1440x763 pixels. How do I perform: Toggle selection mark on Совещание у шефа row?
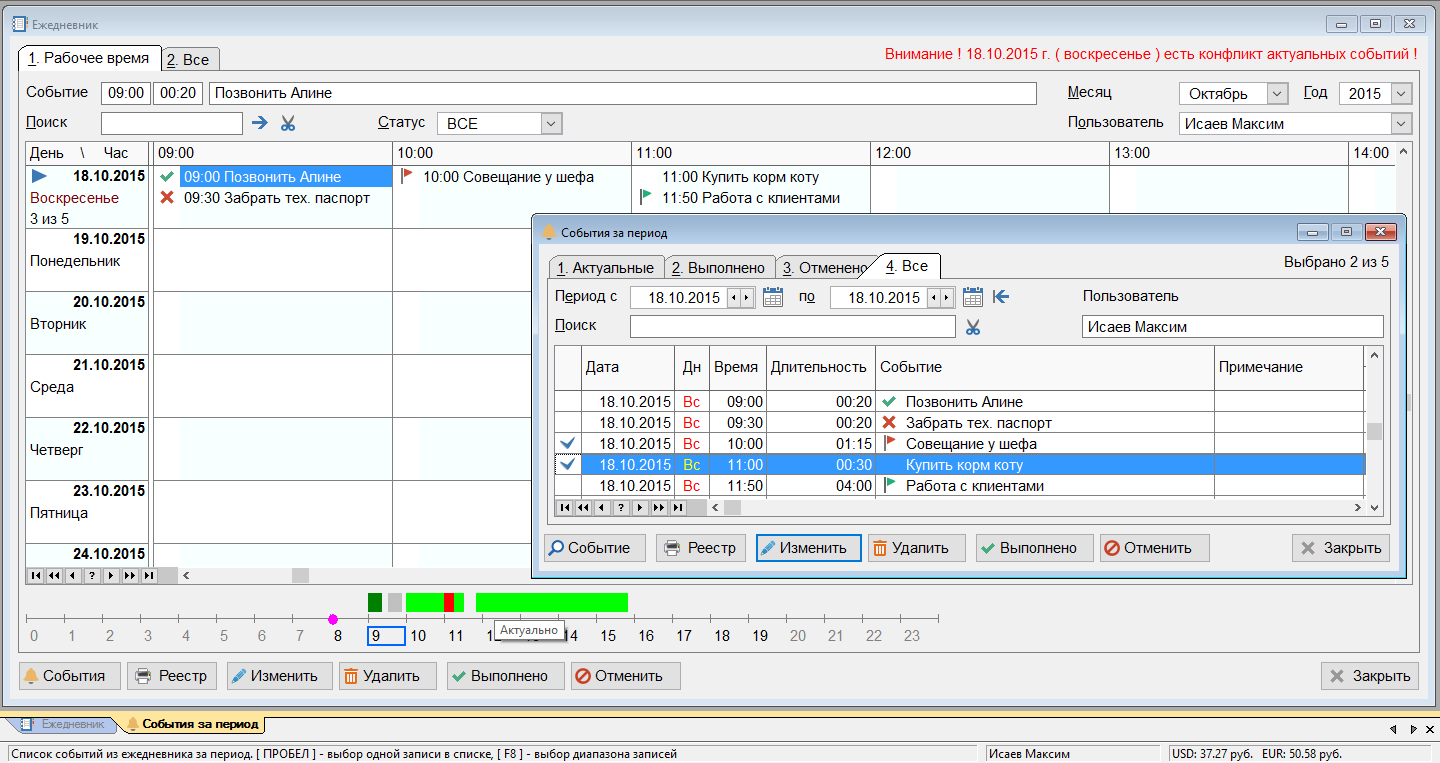[x=568, y=443]
